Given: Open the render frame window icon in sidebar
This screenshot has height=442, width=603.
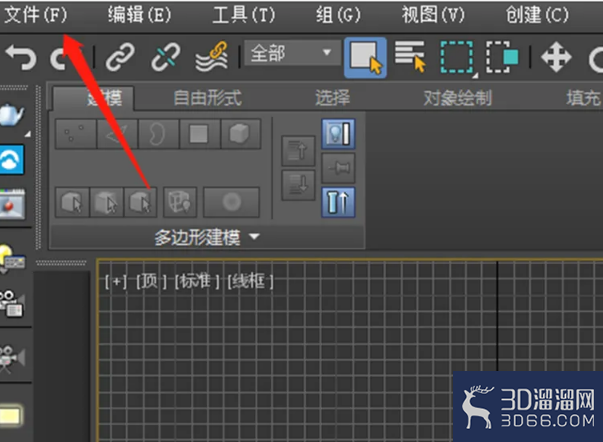Looking at the screenshot, I should [12, 204].
